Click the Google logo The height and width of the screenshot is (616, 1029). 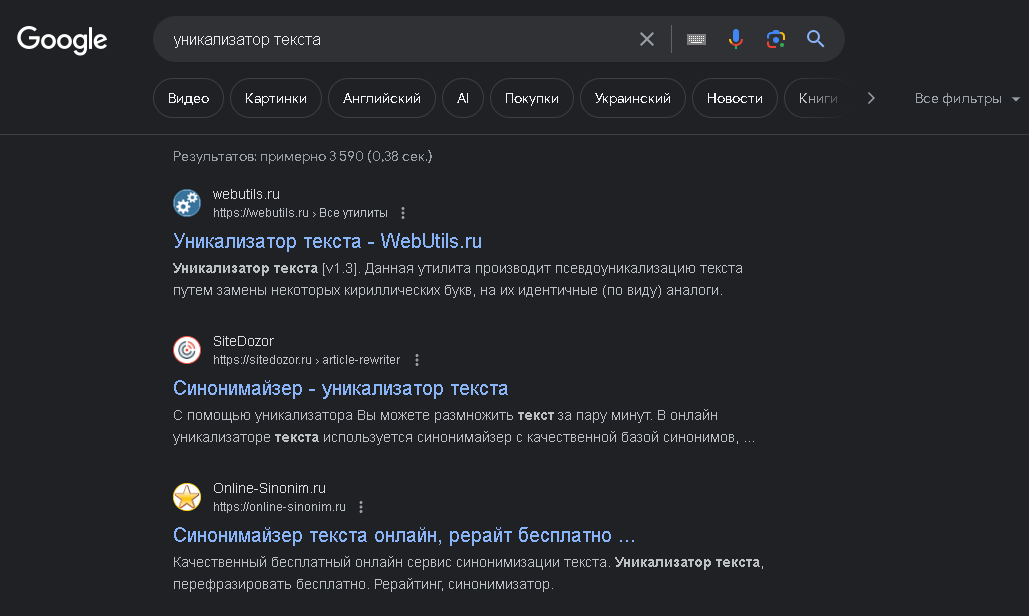click(62, 40)
